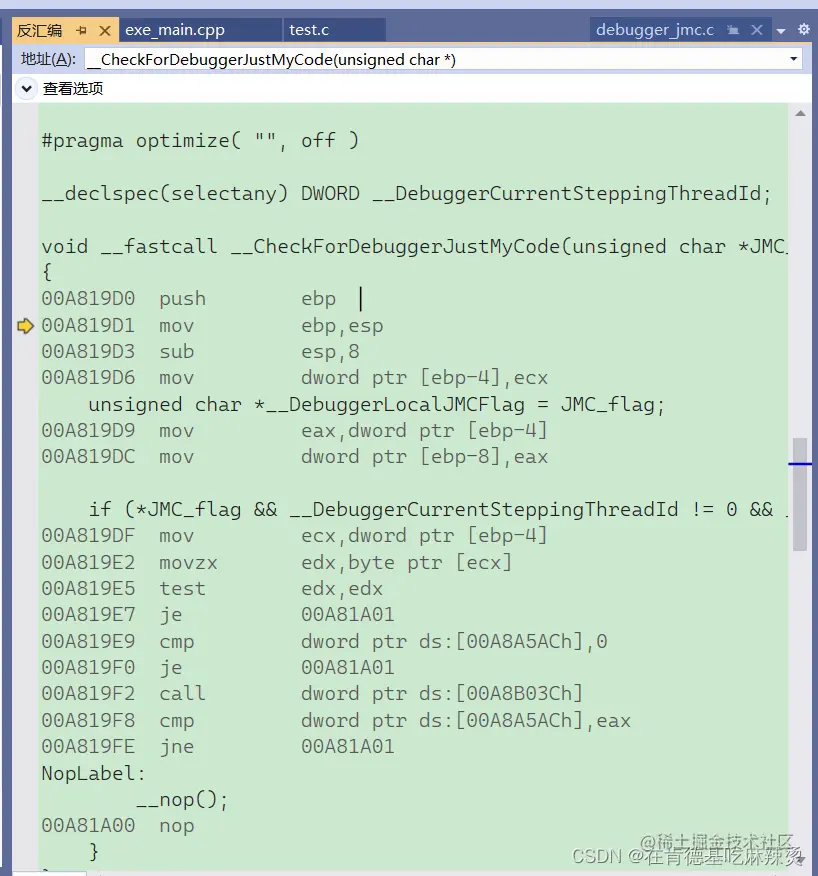Screen dimensions: 818x876
Task: Click the 00A819F8 cmp with eax line
Action: point(336,721)
